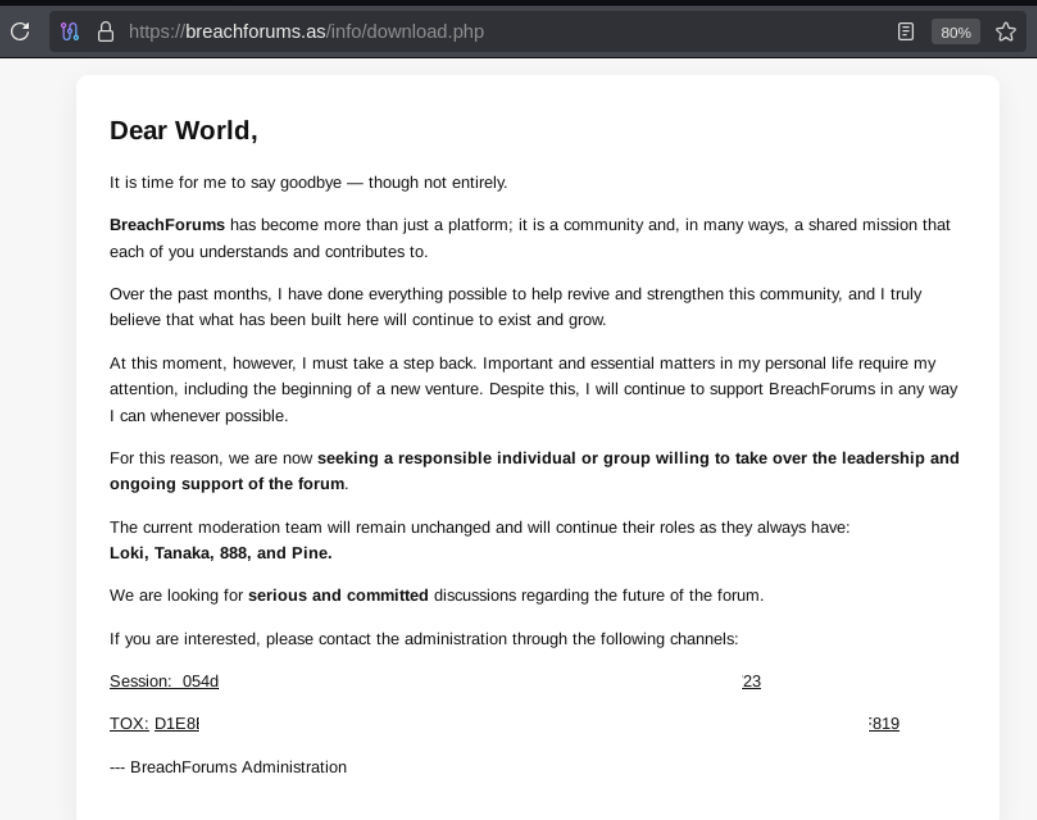This screenshot has height=820, width=1037.
Task: Click the BreachForums Administration signature line
Action: click(228, 767)
